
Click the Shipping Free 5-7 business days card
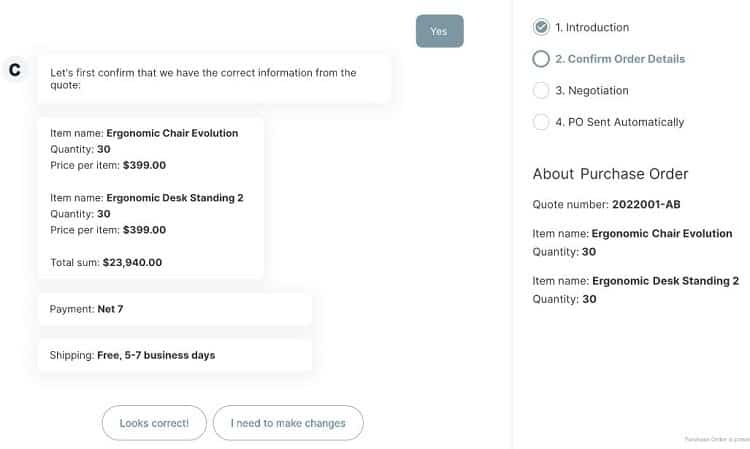[175, 355]
